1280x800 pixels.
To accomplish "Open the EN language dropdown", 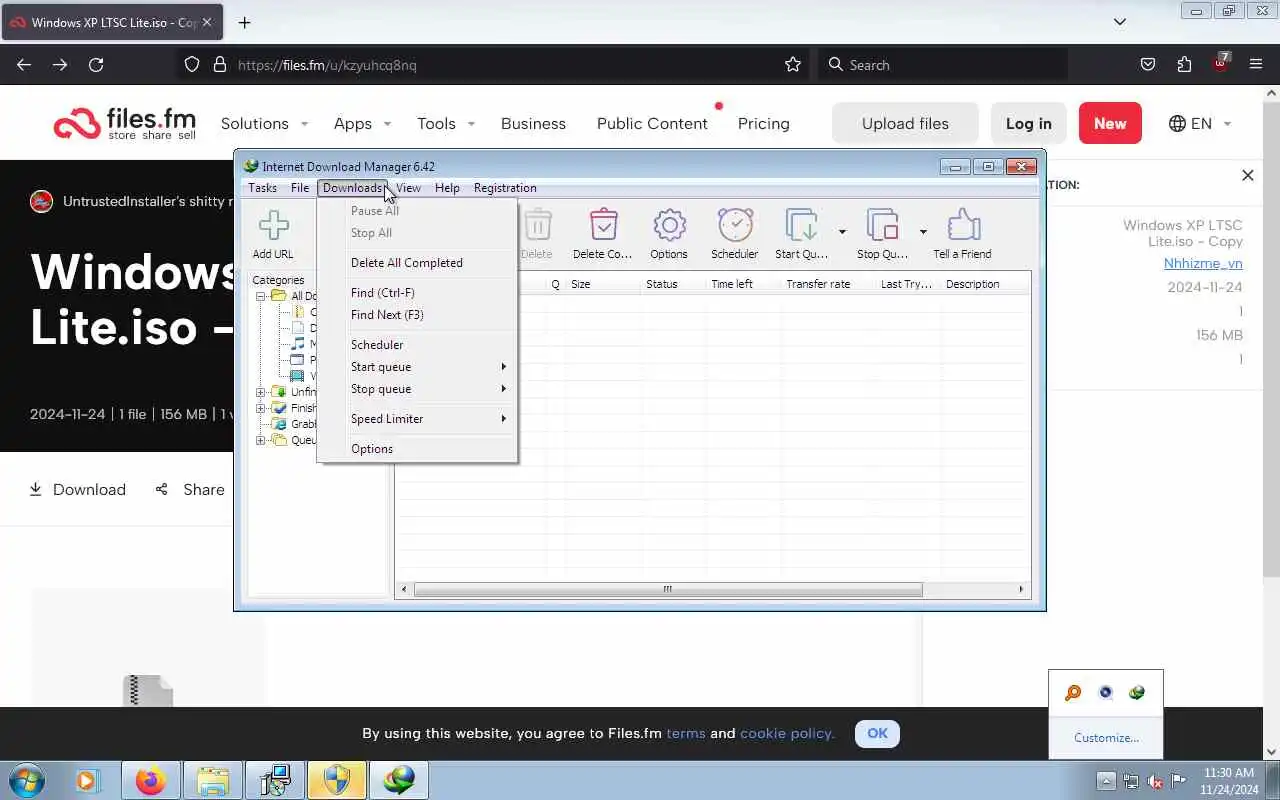I will pos(1200,123).
